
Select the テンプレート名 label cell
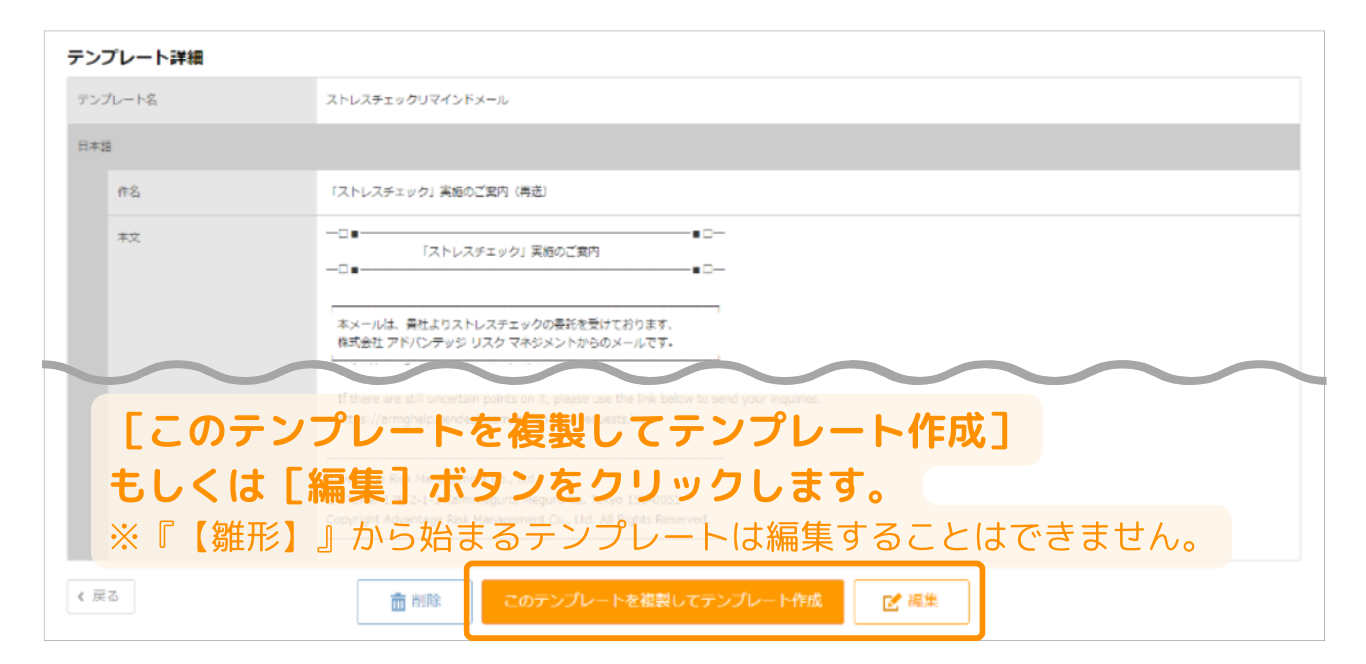117,100
